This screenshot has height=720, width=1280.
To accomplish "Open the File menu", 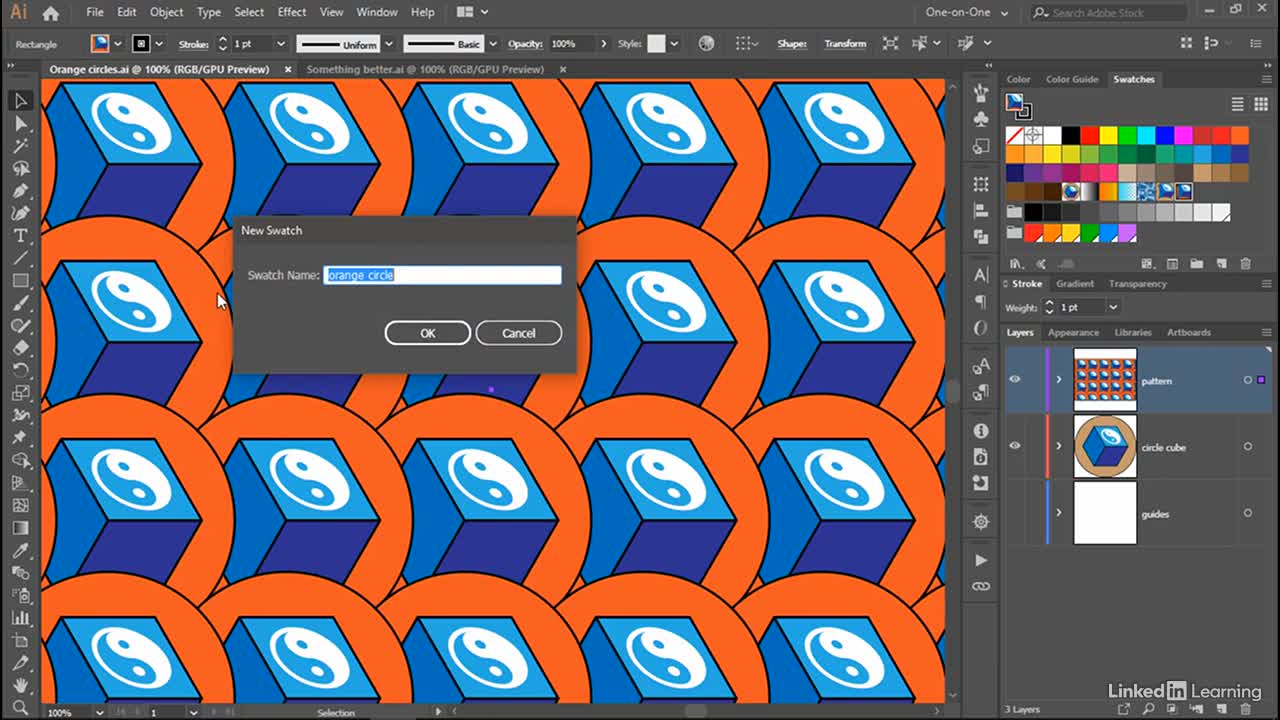I will [95, 12].
